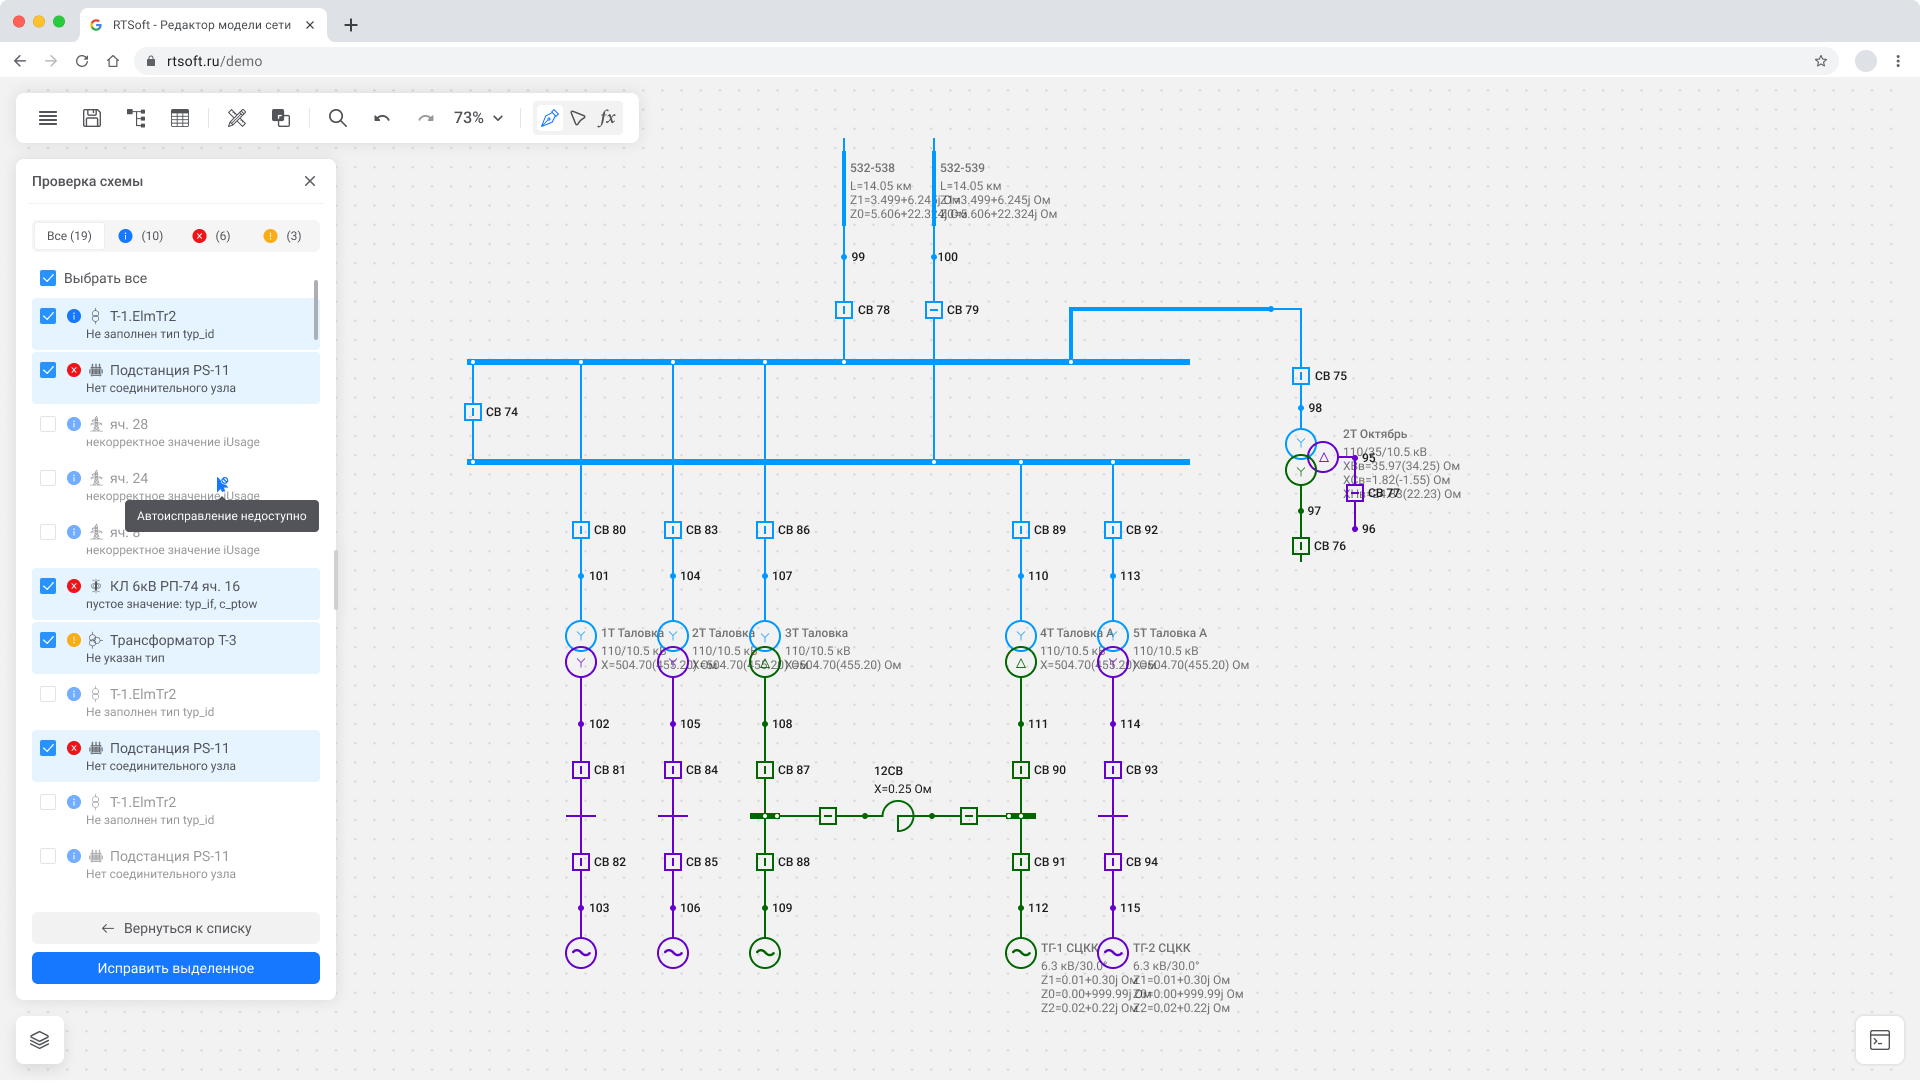Filter to the 10 info issues
Image resolution: width=1920 pixels, height=1086 pixels.
tap(141, 236)
